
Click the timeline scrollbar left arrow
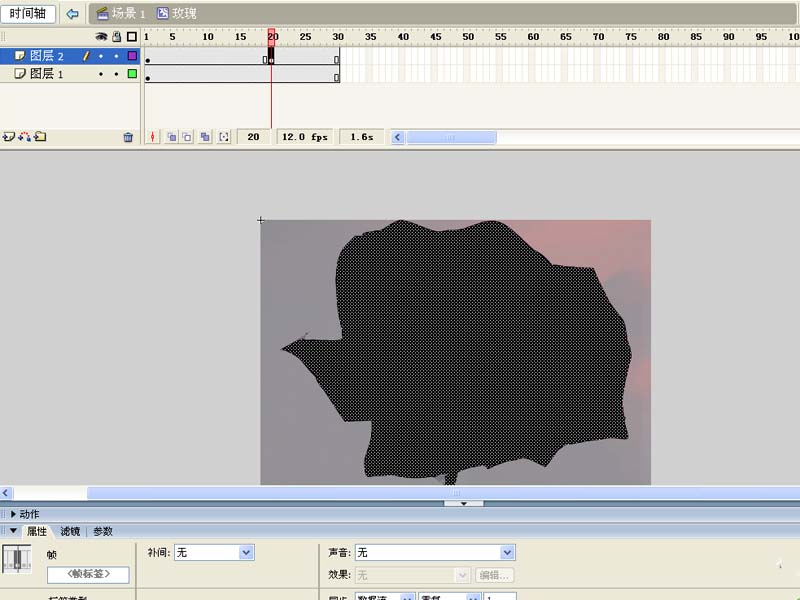(398, 137)
